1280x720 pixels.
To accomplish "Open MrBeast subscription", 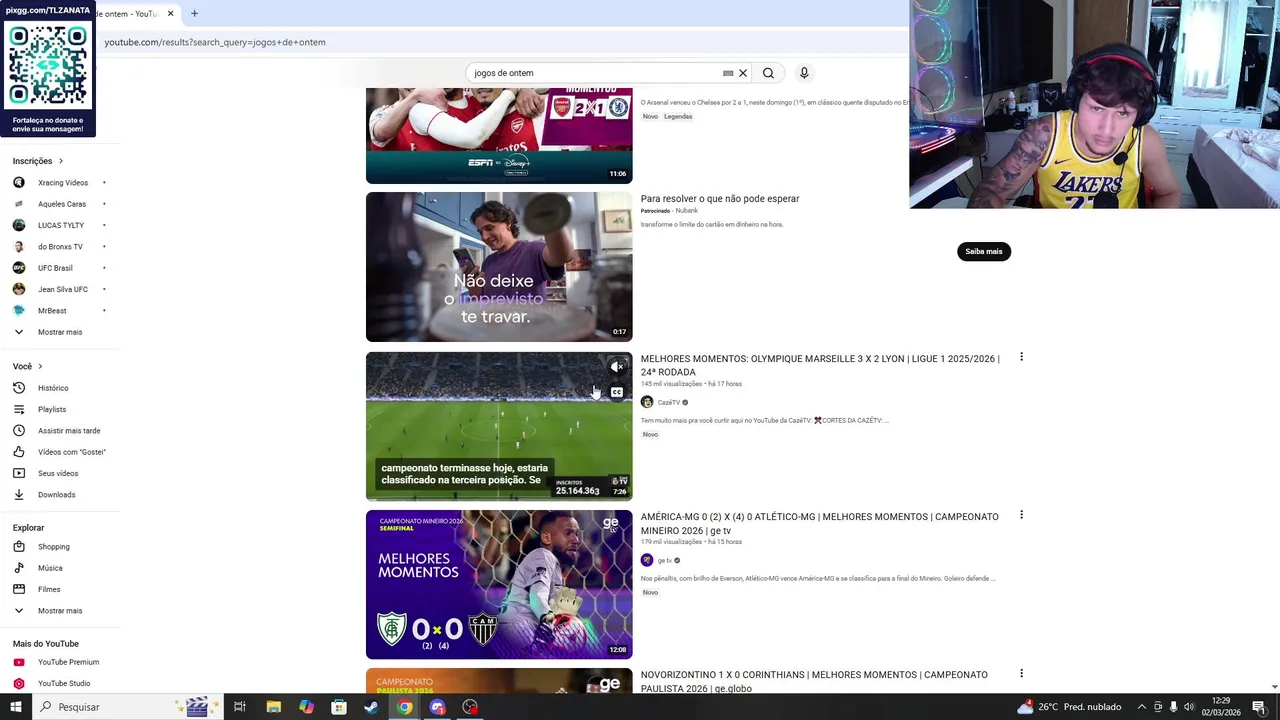I will pos(52,310).
